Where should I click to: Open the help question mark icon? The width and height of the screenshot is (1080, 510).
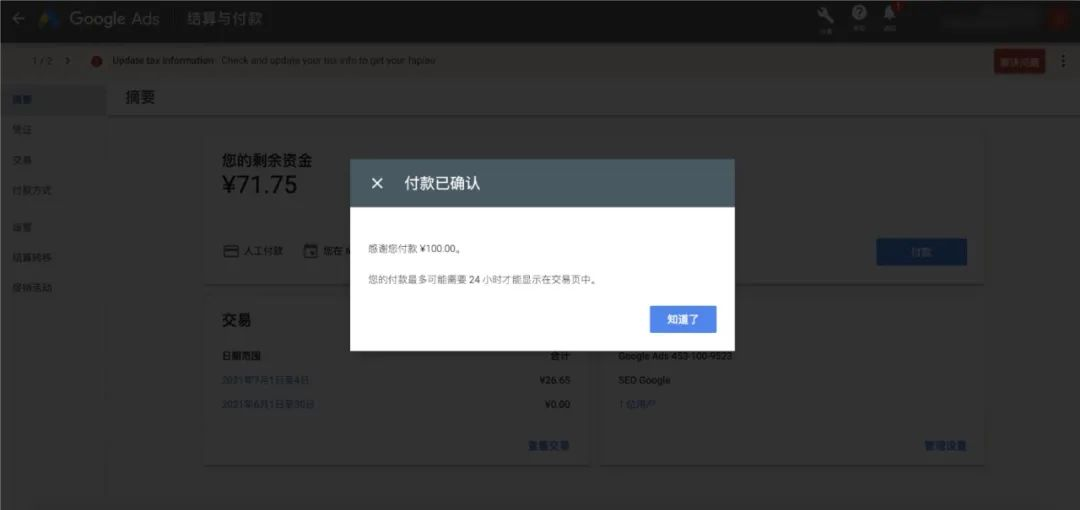[859, 13]
